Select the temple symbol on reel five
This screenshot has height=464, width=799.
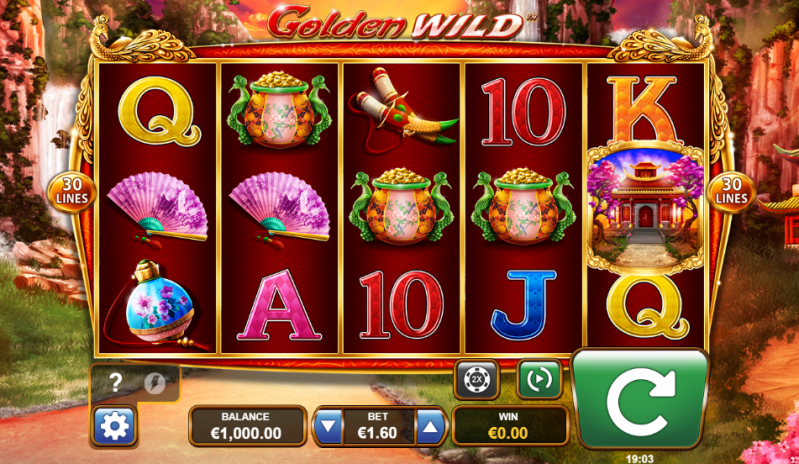(646, 209)
